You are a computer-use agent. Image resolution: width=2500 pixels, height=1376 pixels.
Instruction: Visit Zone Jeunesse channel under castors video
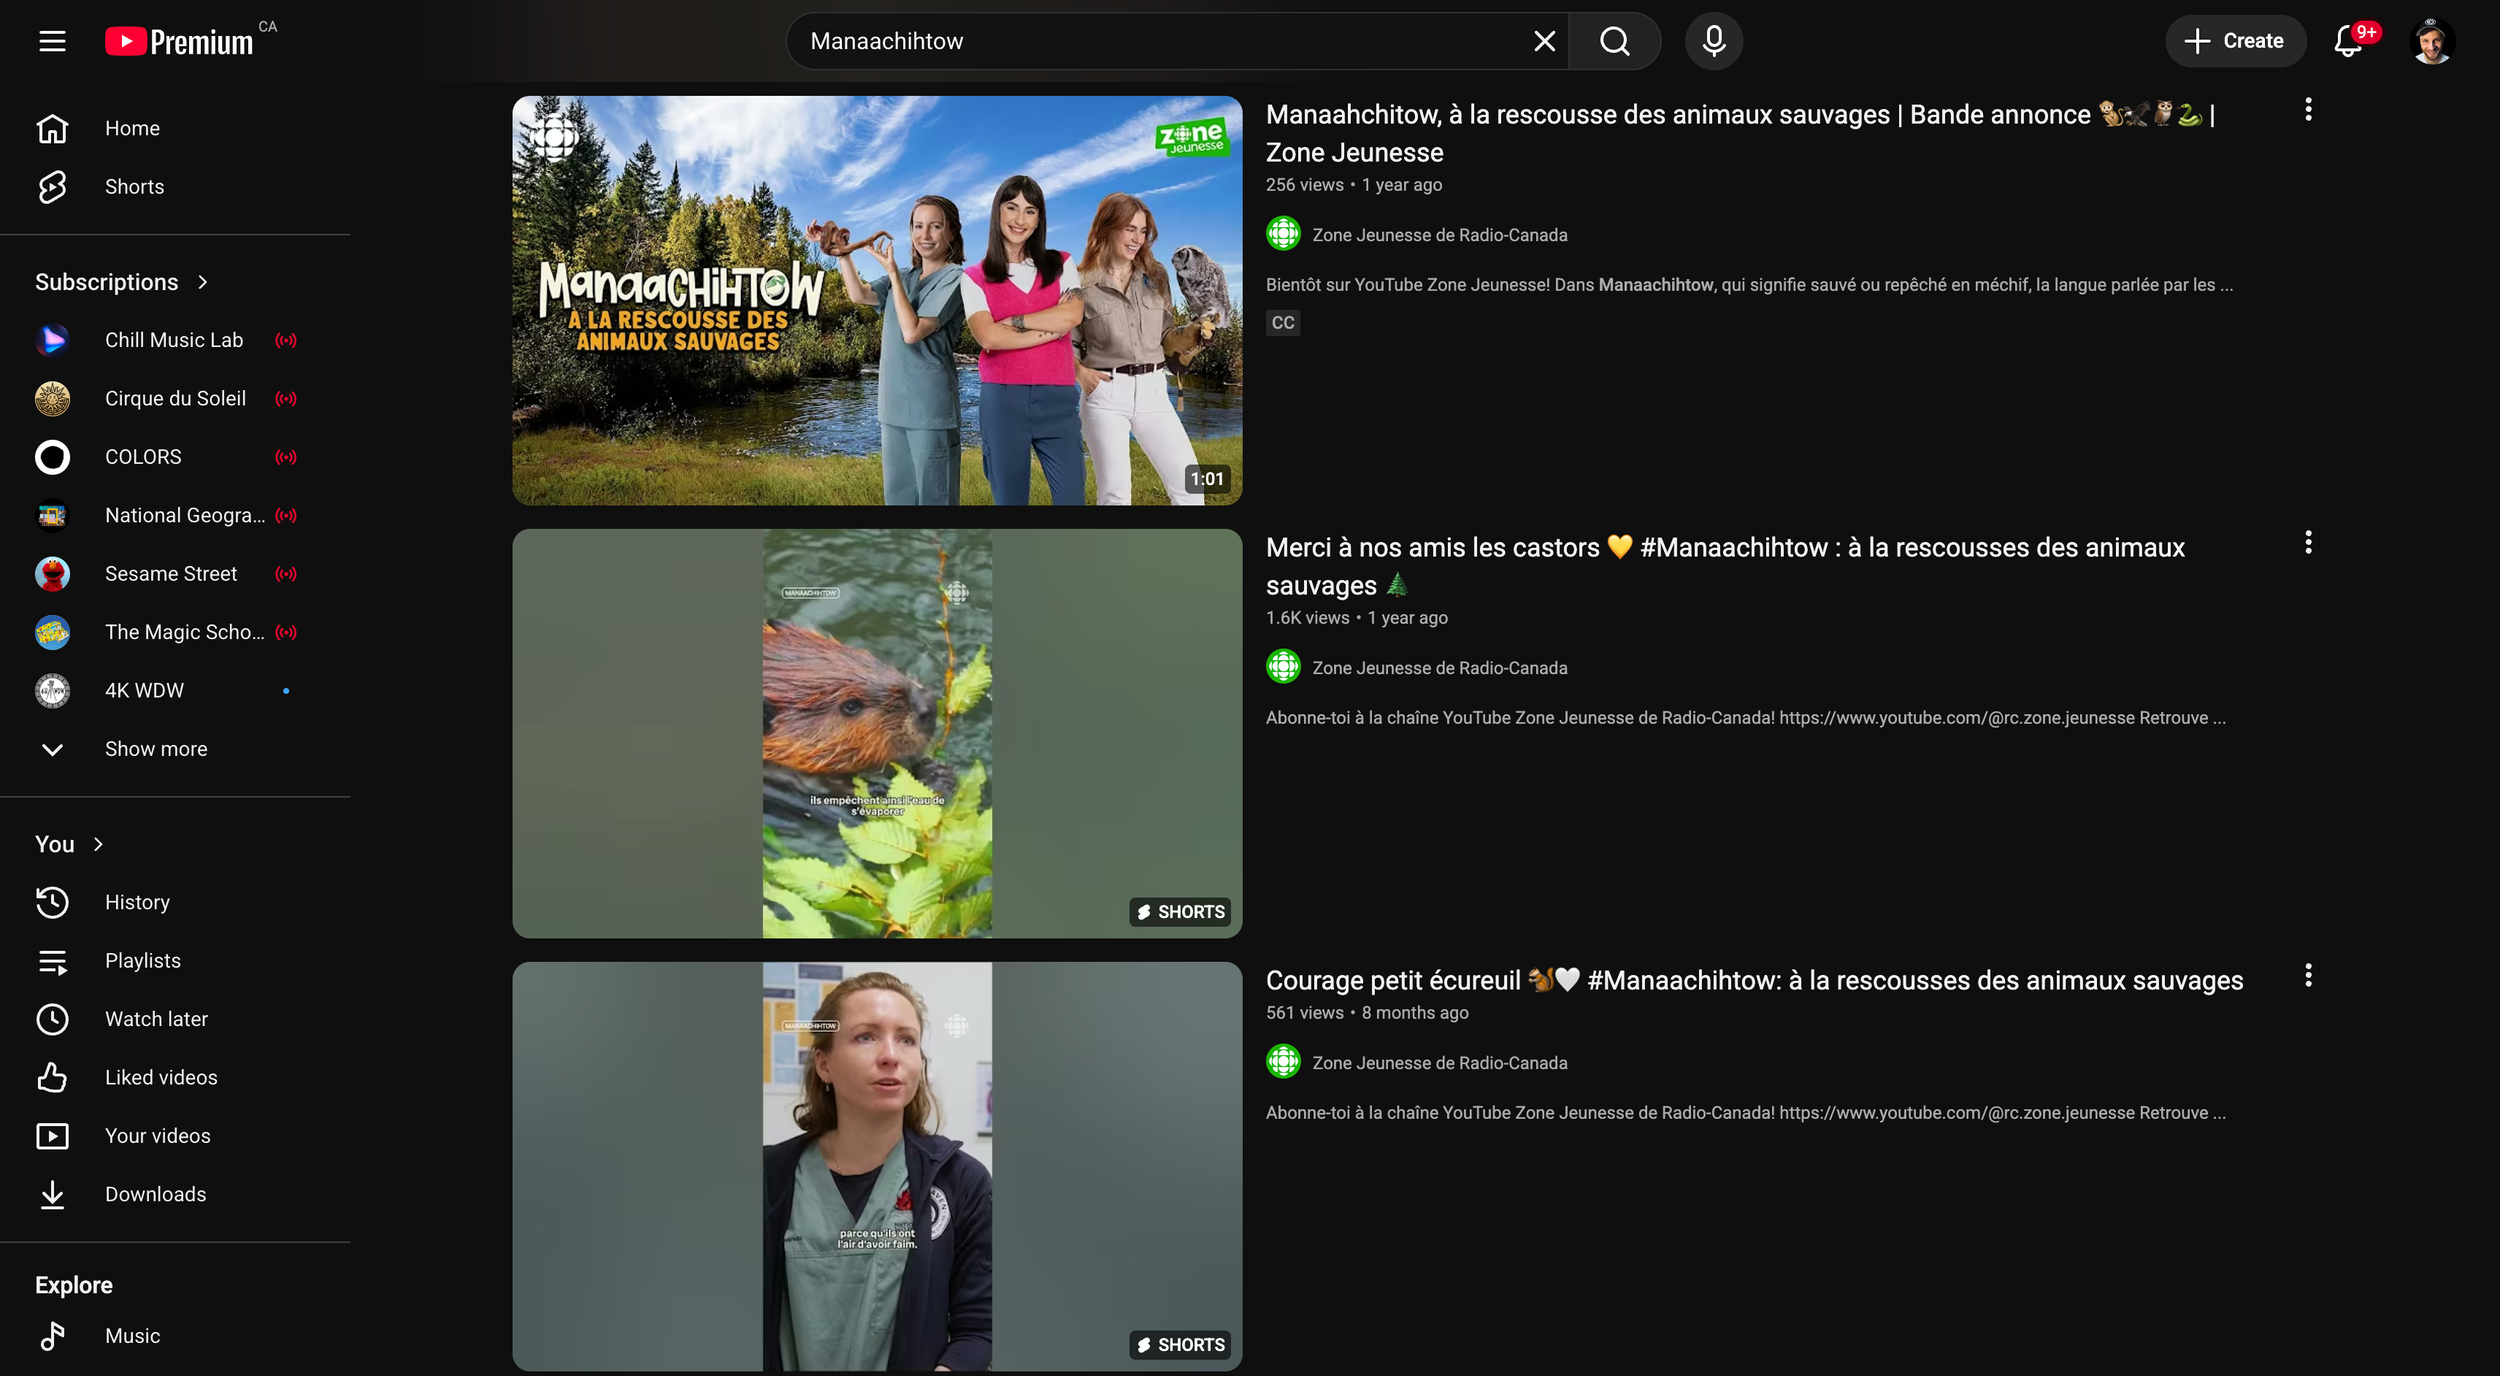point(1439,668)
